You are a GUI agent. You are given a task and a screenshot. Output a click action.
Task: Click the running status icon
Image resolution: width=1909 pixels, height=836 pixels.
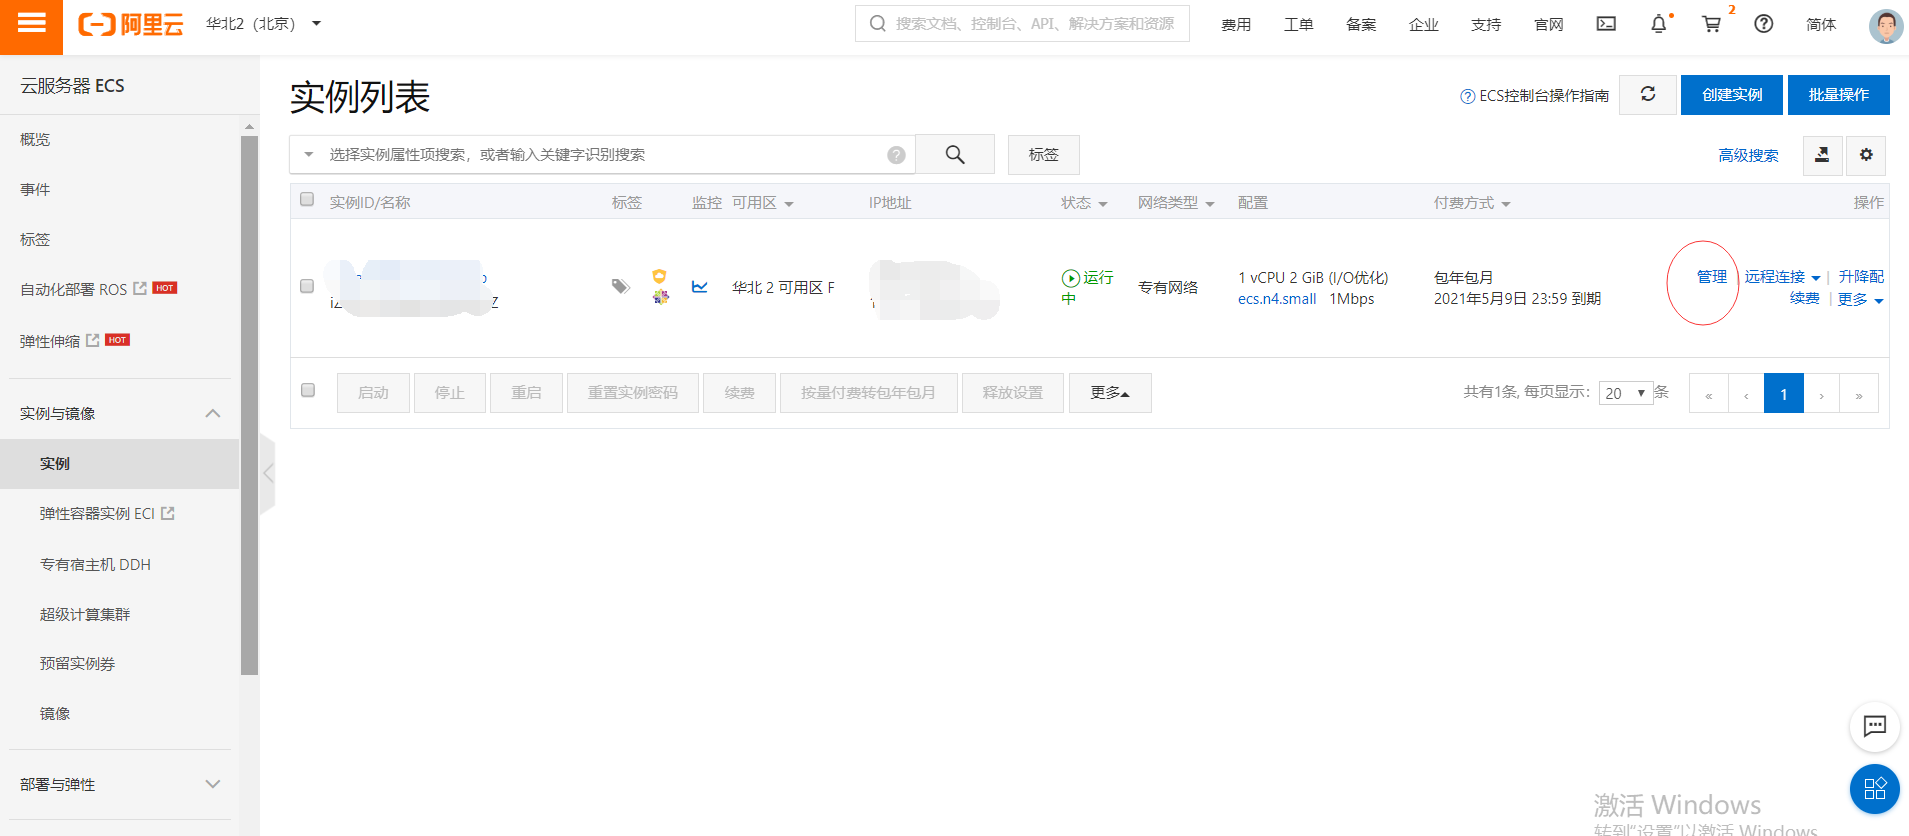click(x=1070, y=278)
